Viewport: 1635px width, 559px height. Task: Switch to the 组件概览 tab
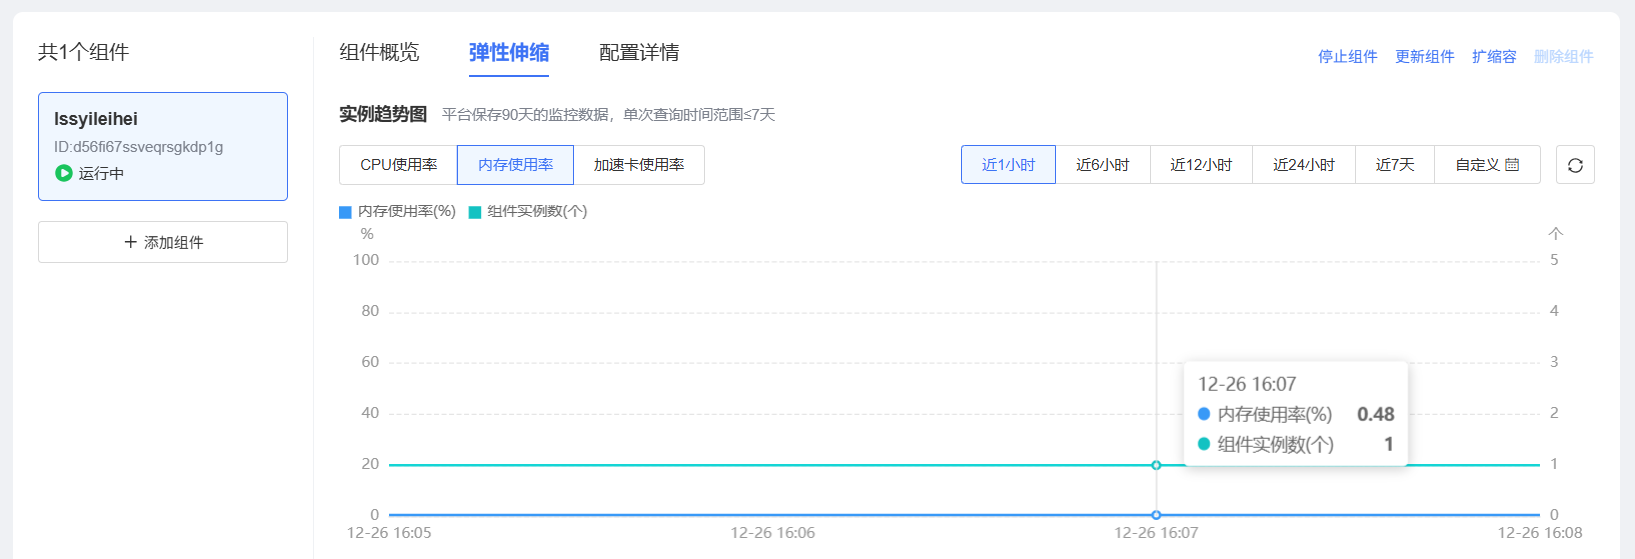click(x=379, y=53)
